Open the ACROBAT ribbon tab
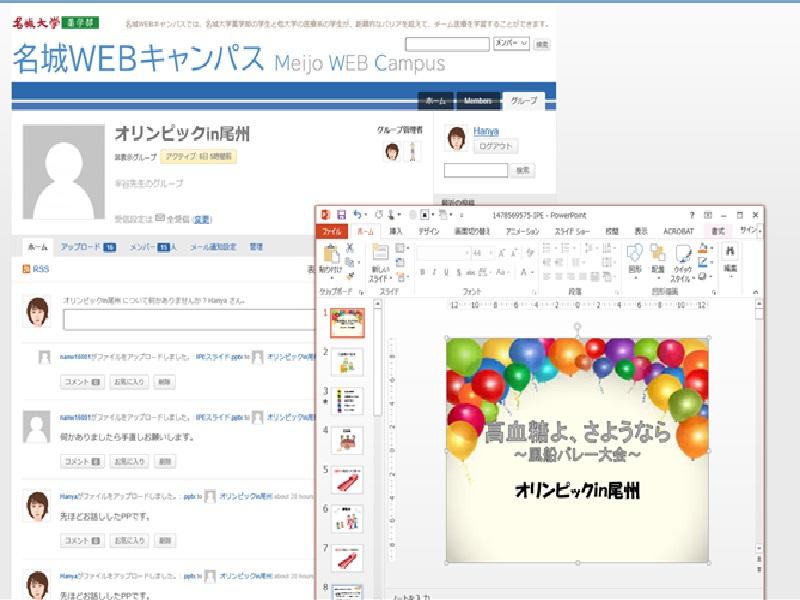 click(679, 232)
